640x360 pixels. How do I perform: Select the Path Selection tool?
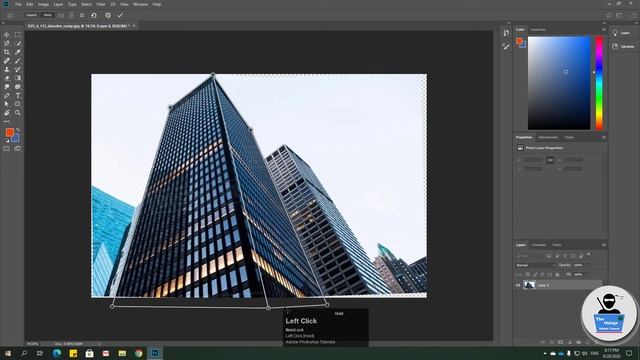point(7,104)
